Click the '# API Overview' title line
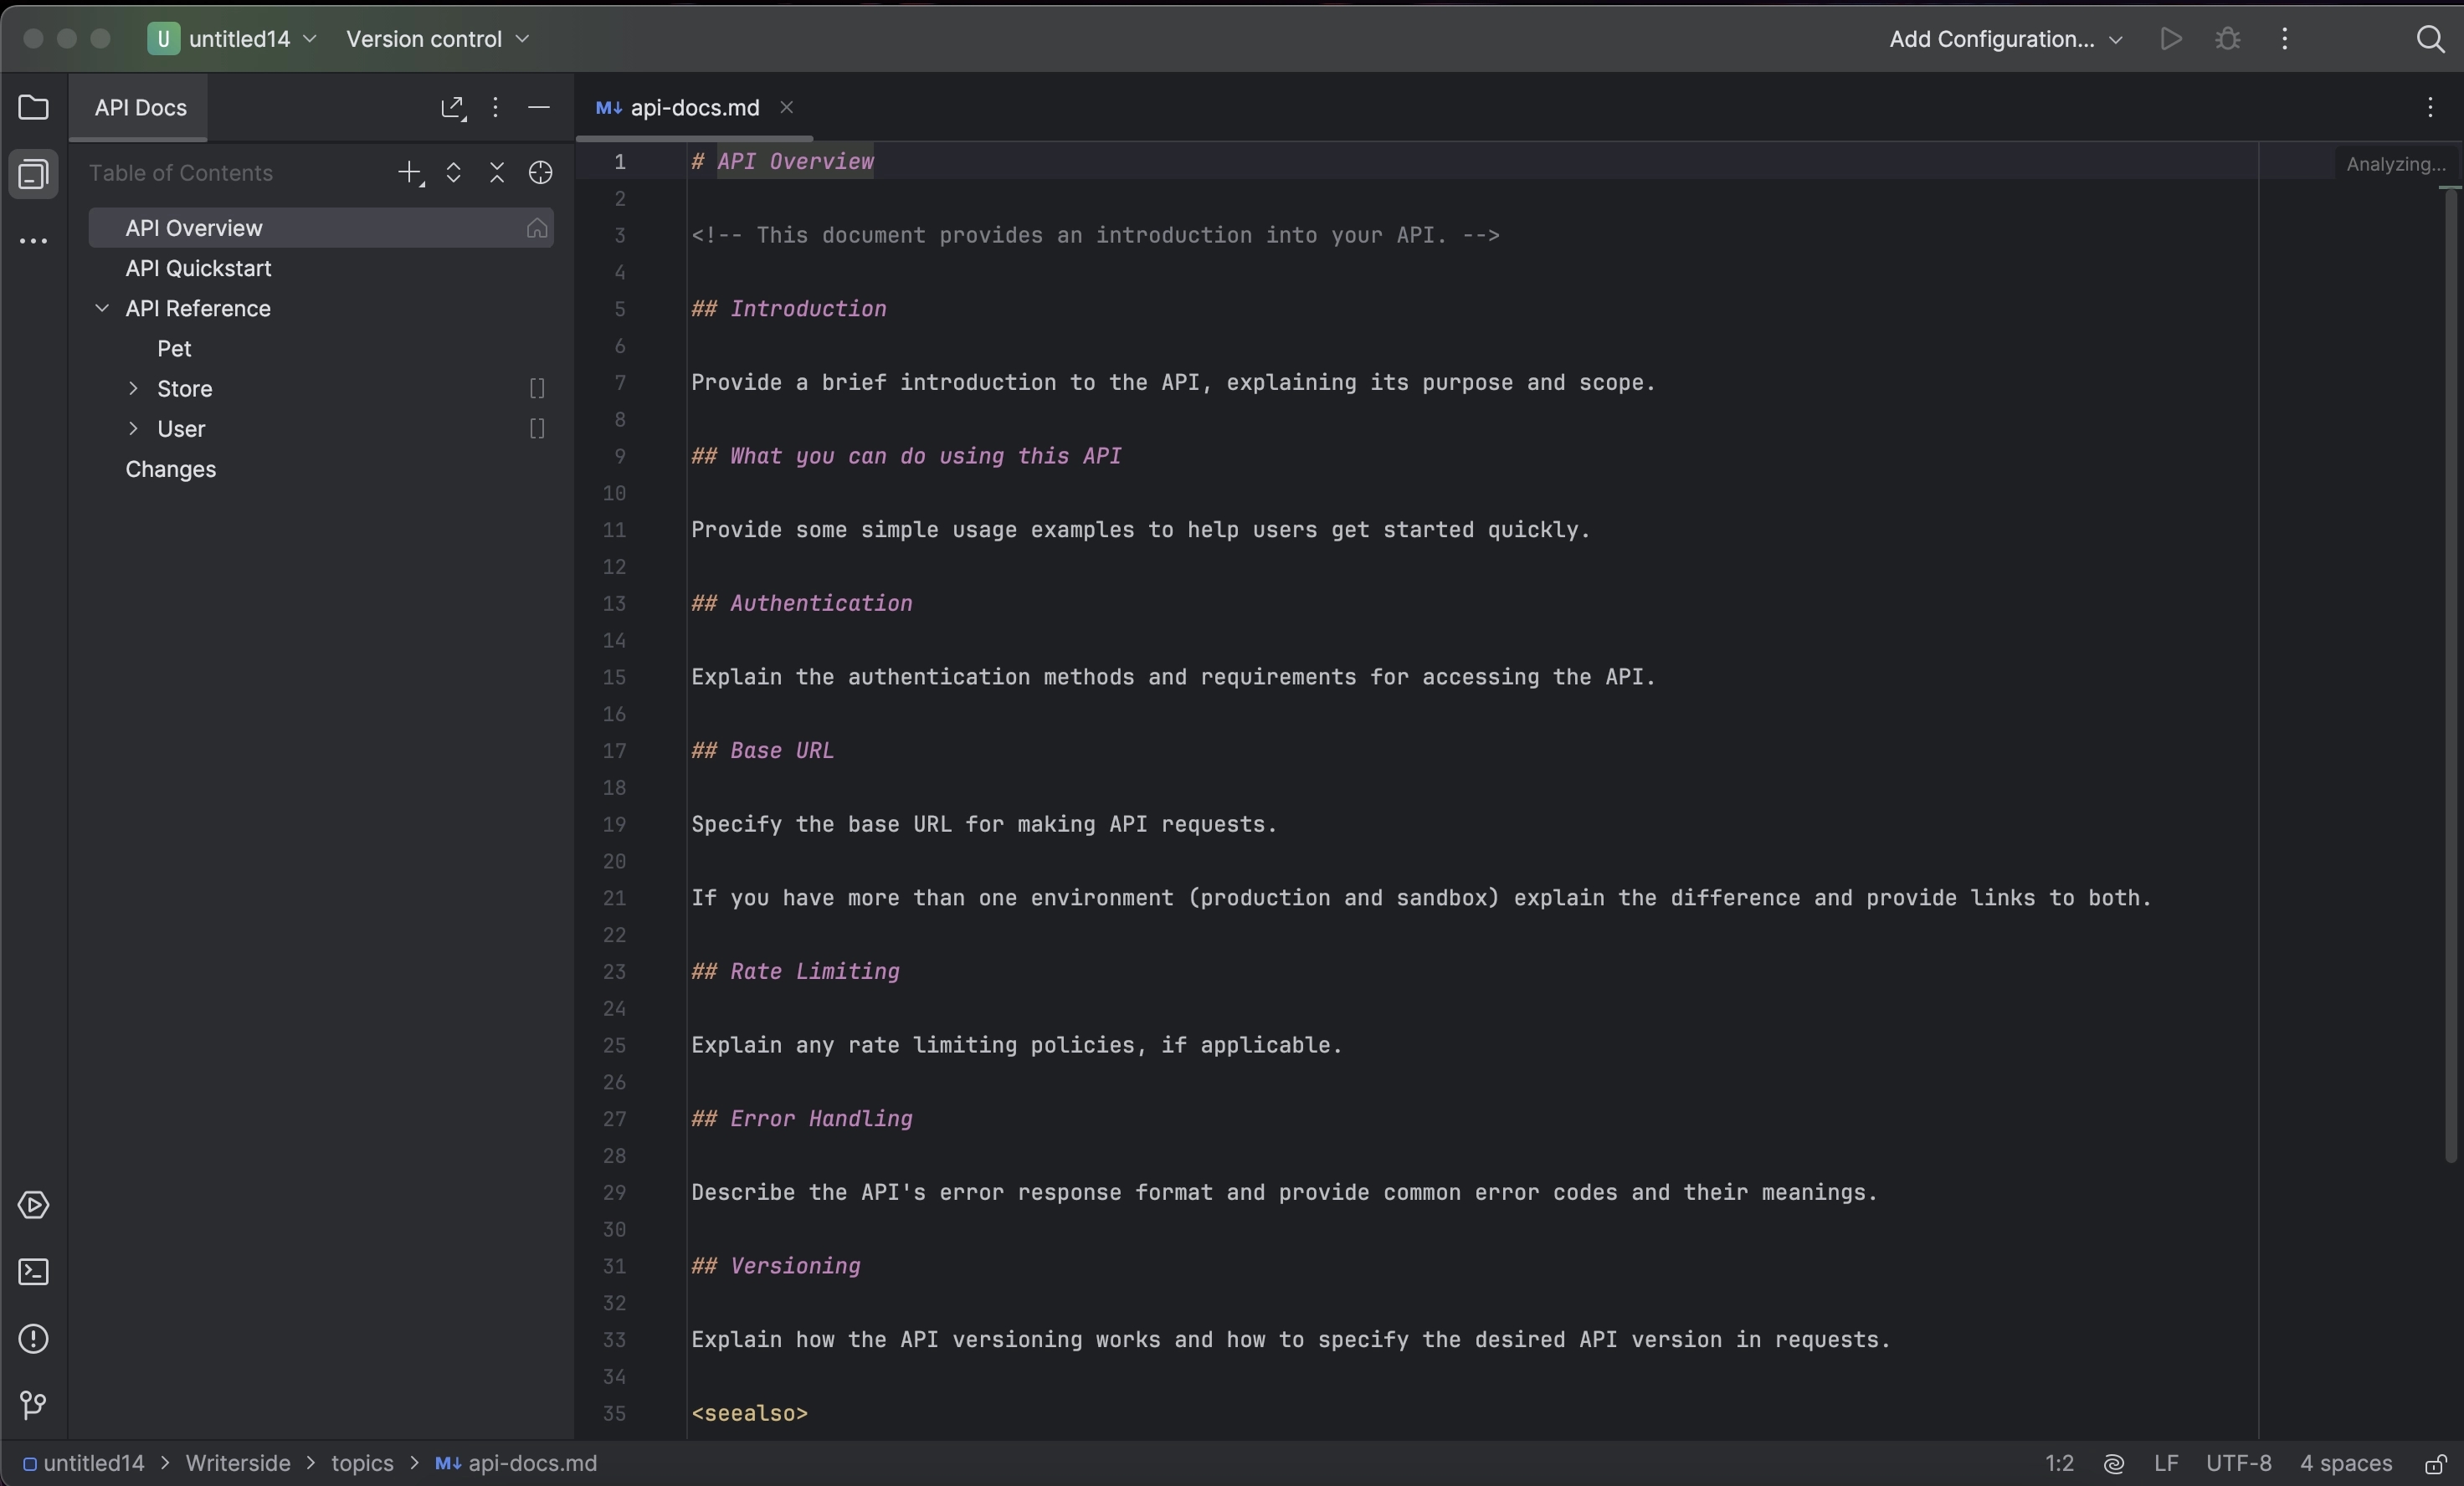The width and height of the screenshot is (2464, 1486). (x=782, y=162)
